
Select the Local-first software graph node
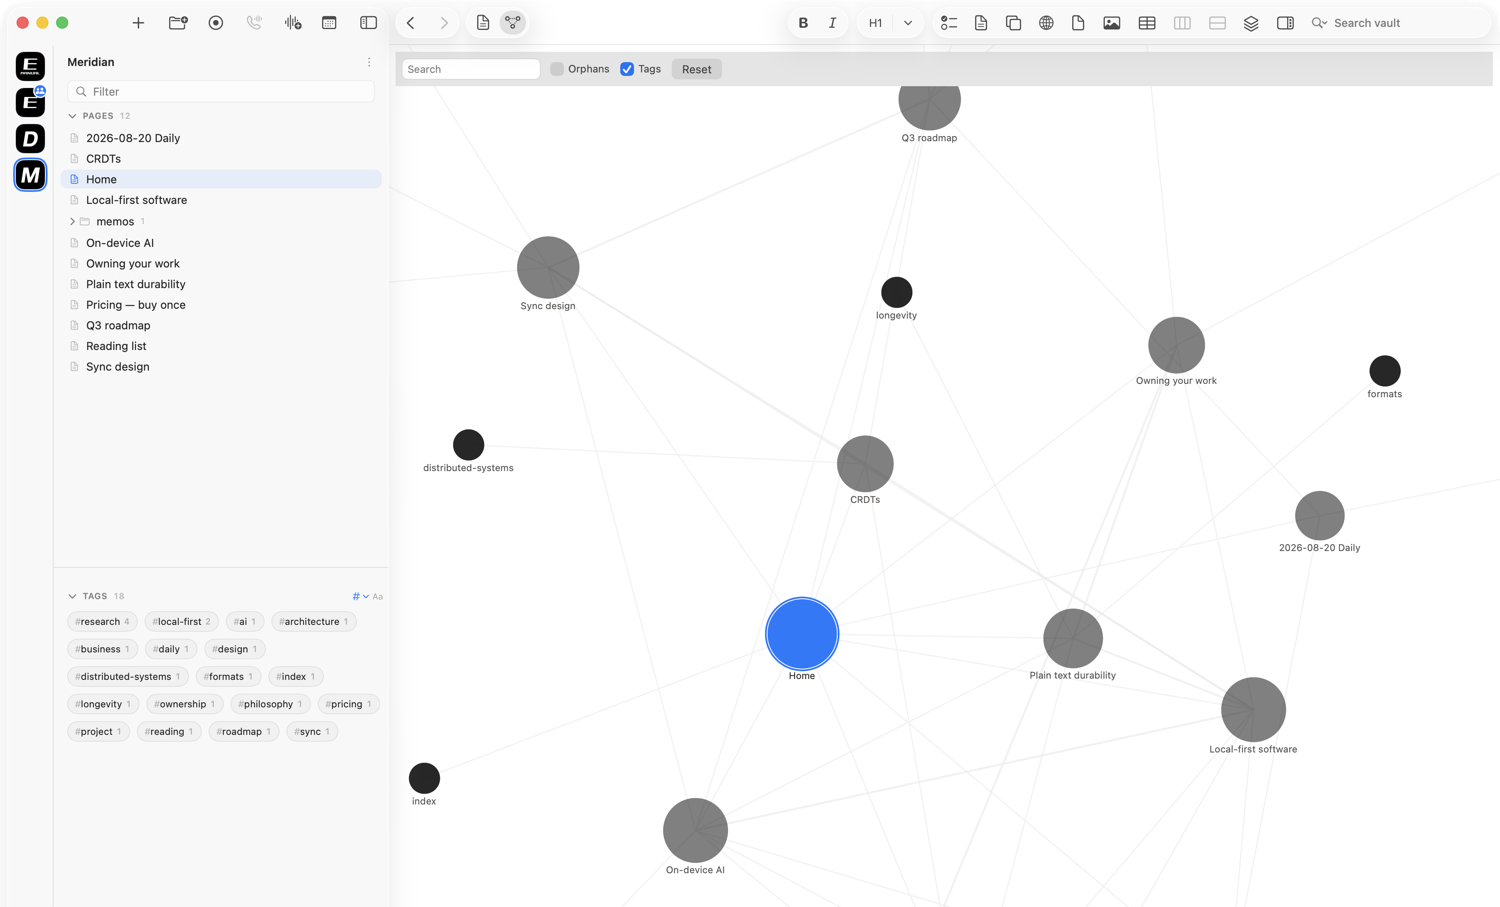point(1253,710)
